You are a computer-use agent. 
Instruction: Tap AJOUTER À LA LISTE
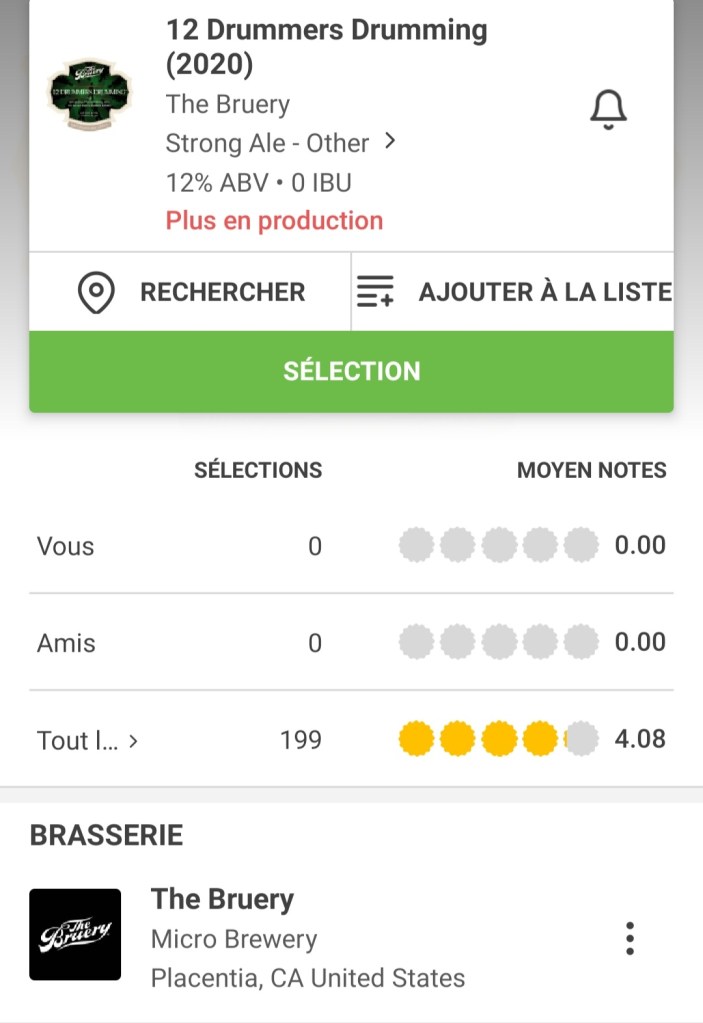[544, 292]
